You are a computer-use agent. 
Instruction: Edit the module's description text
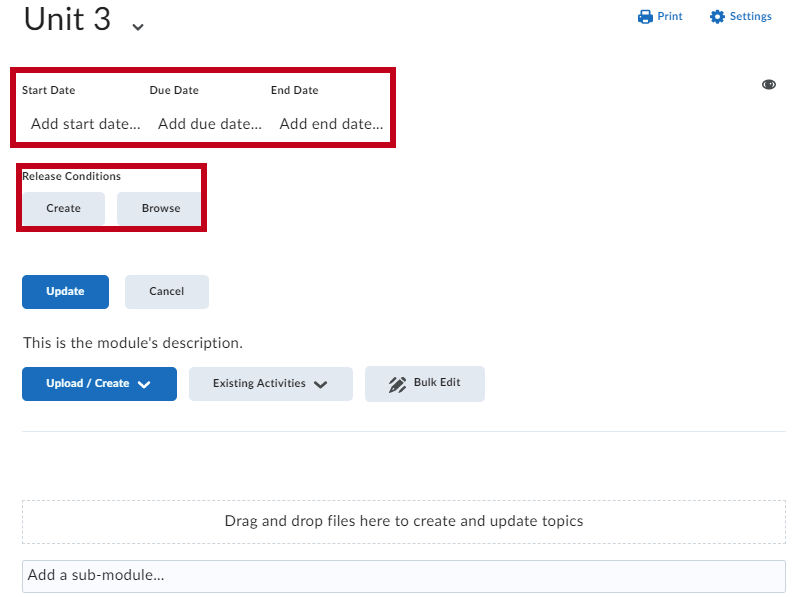pos(133,343)
